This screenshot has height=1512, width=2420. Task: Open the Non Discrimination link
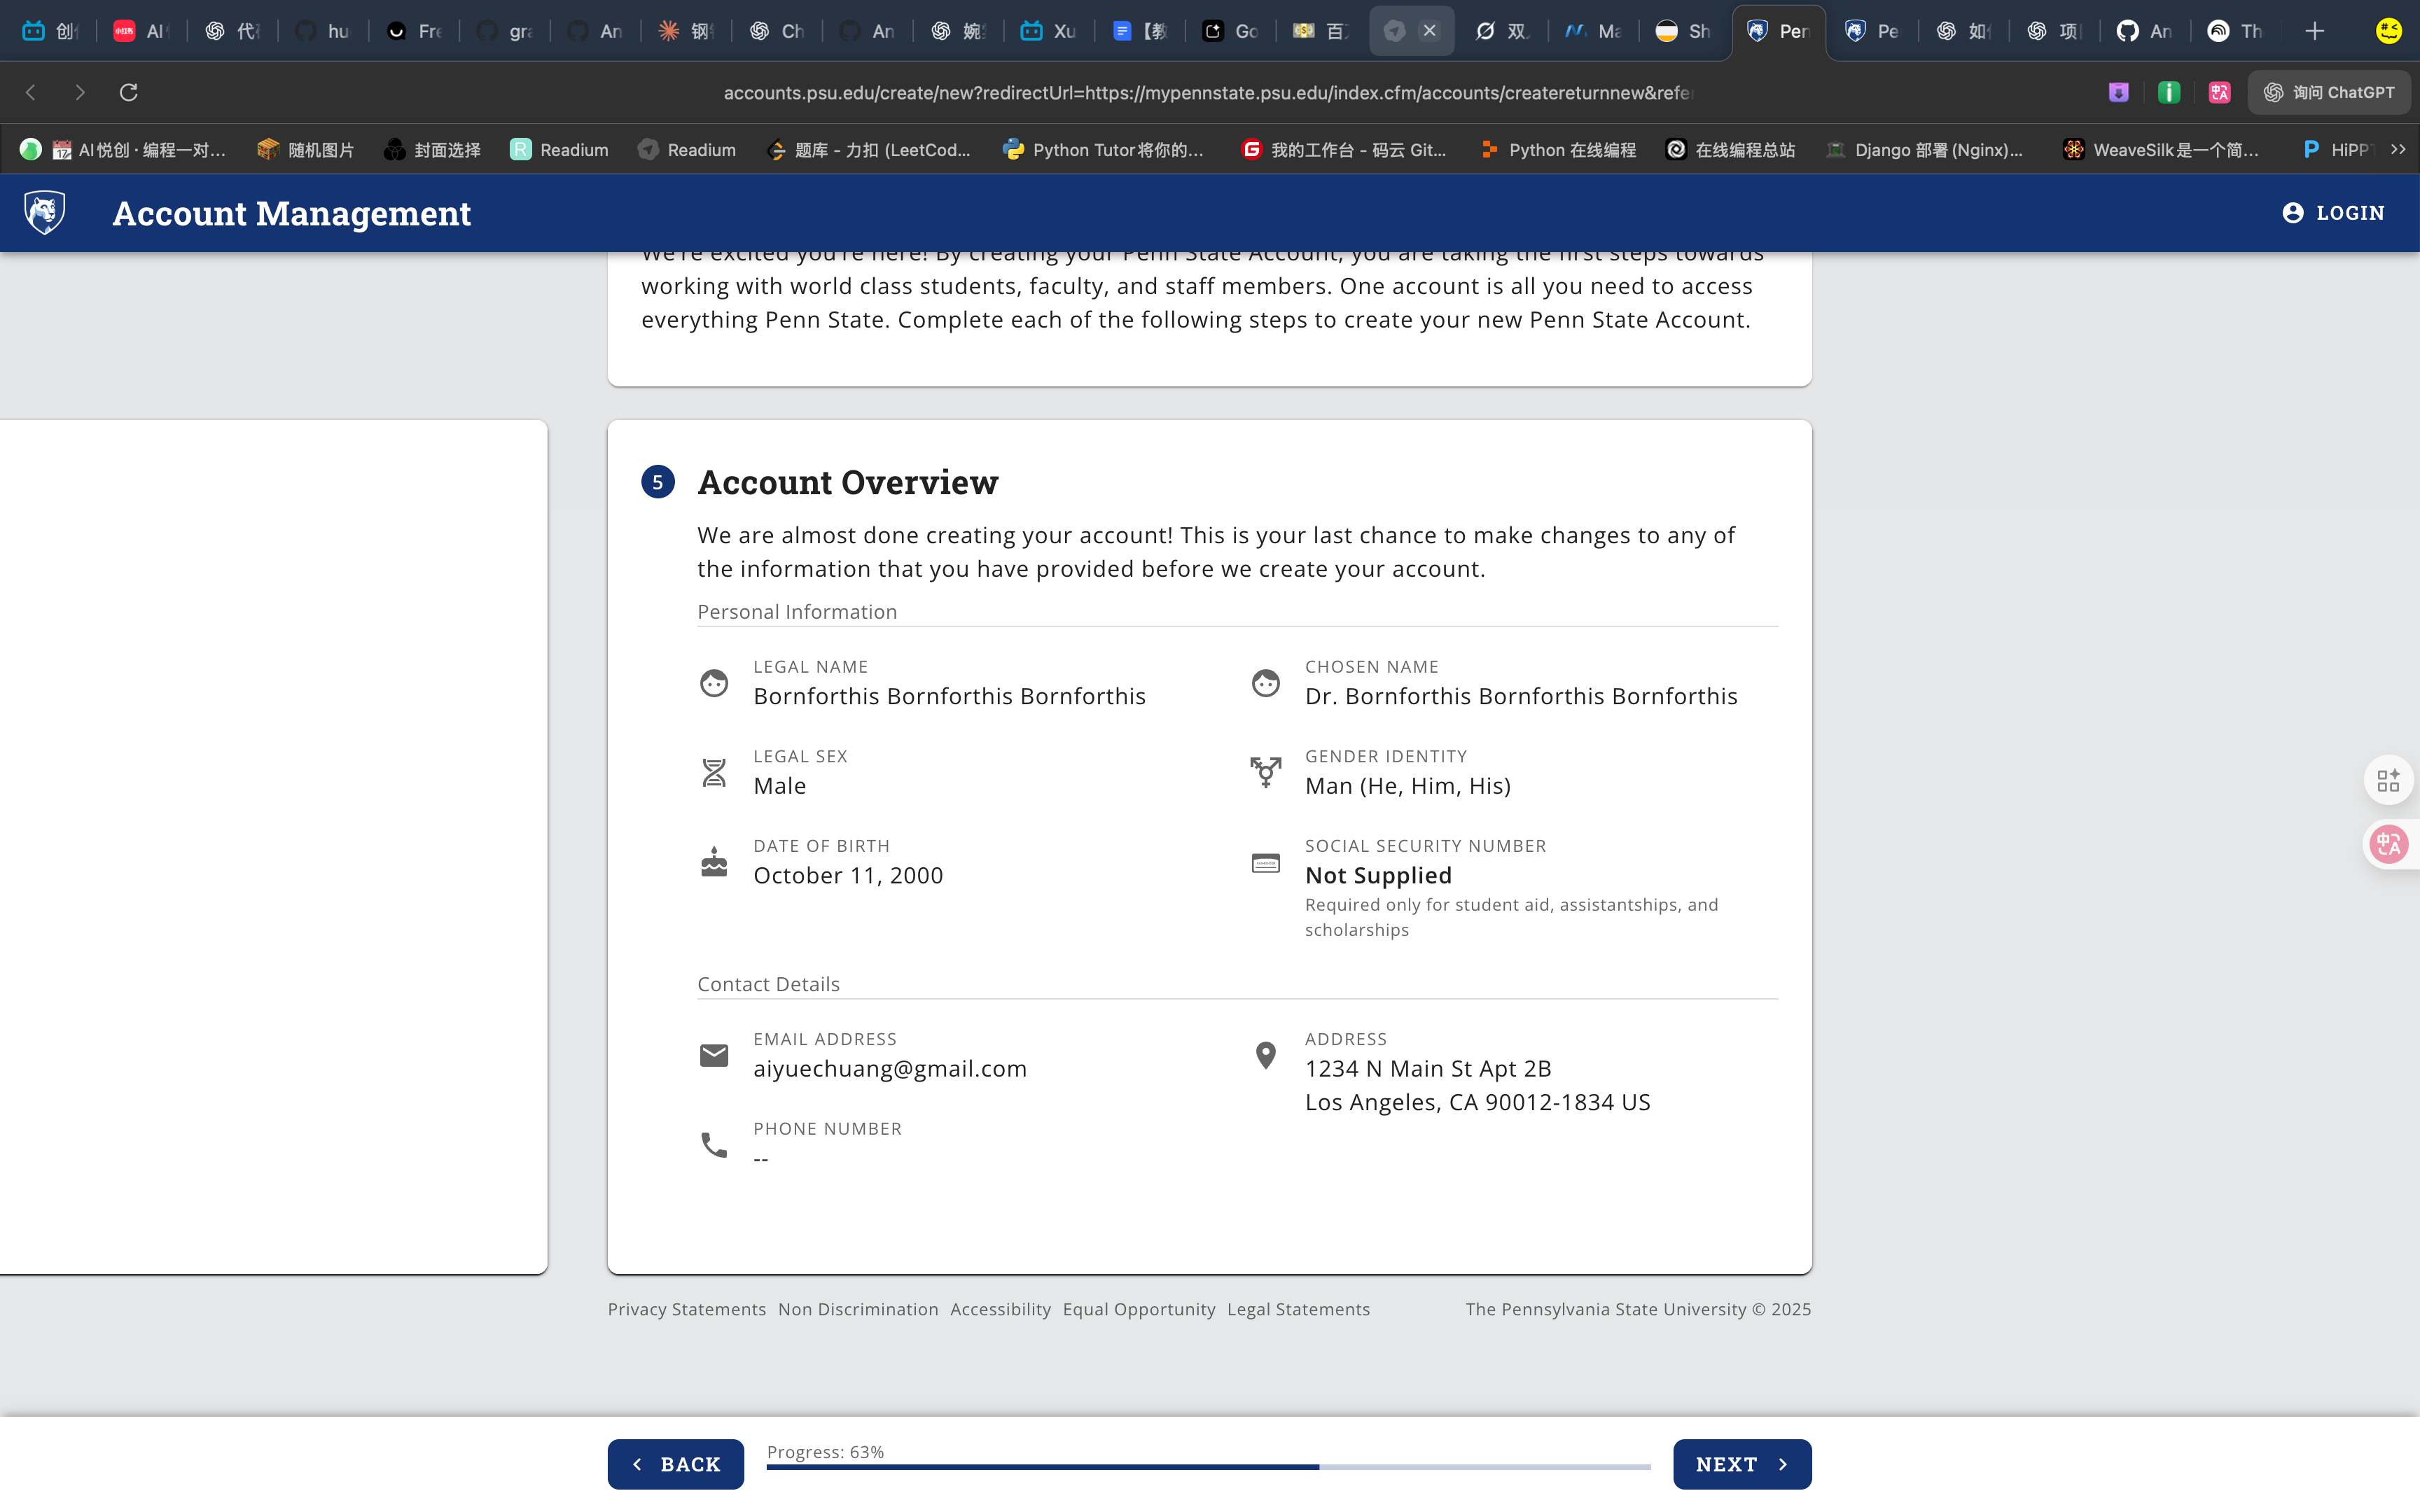pos(858,1309)
